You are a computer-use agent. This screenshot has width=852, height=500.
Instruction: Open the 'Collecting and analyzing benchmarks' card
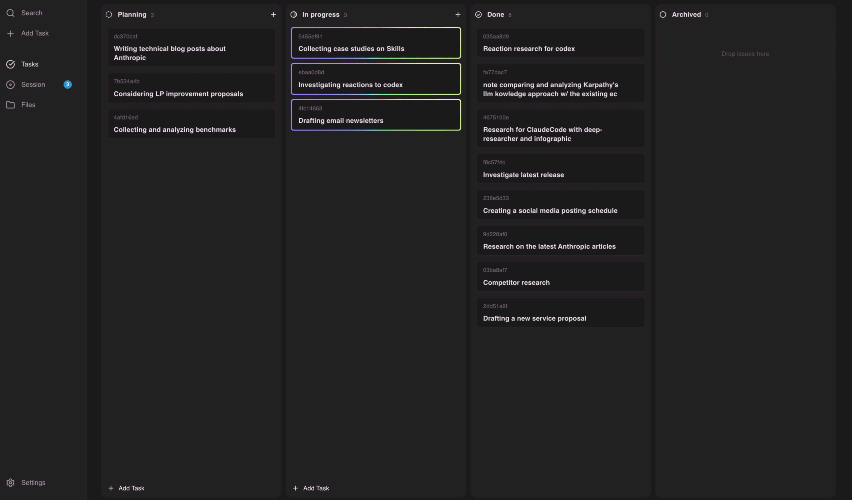click(x=191, y=124)
